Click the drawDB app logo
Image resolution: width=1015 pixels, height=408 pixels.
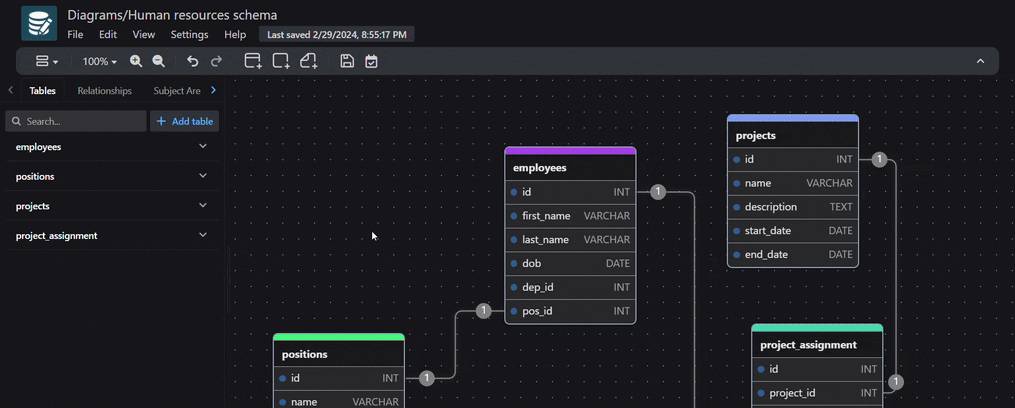(x=39, y=23)
